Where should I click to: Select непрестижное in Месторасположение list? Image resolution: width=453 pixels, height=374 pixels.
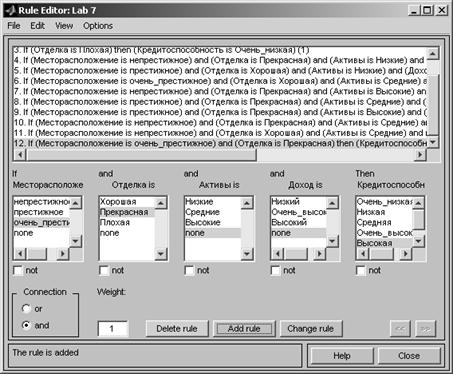point(42,202)
